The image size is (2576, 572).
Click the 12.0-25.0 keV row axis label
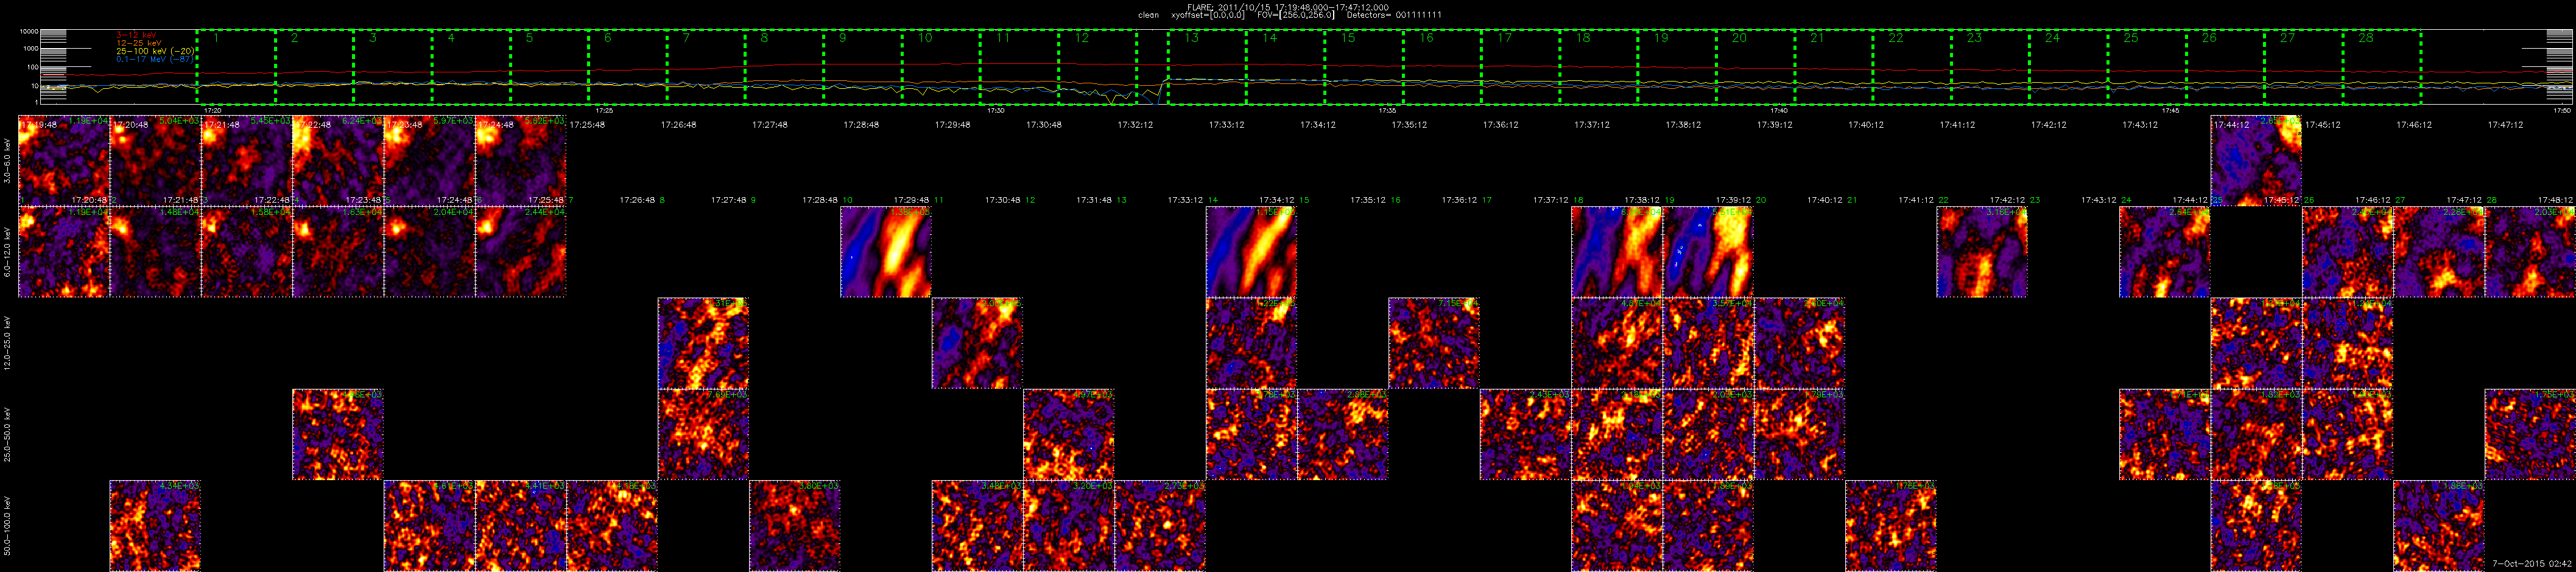pyautogui.click(x=8, y=343)
